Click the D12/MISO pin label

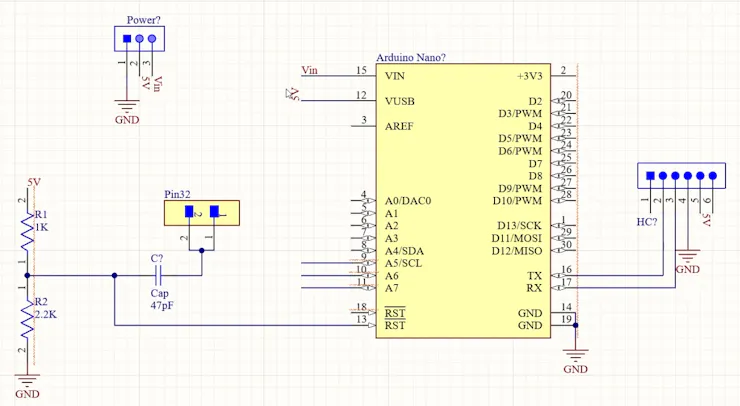517,251
